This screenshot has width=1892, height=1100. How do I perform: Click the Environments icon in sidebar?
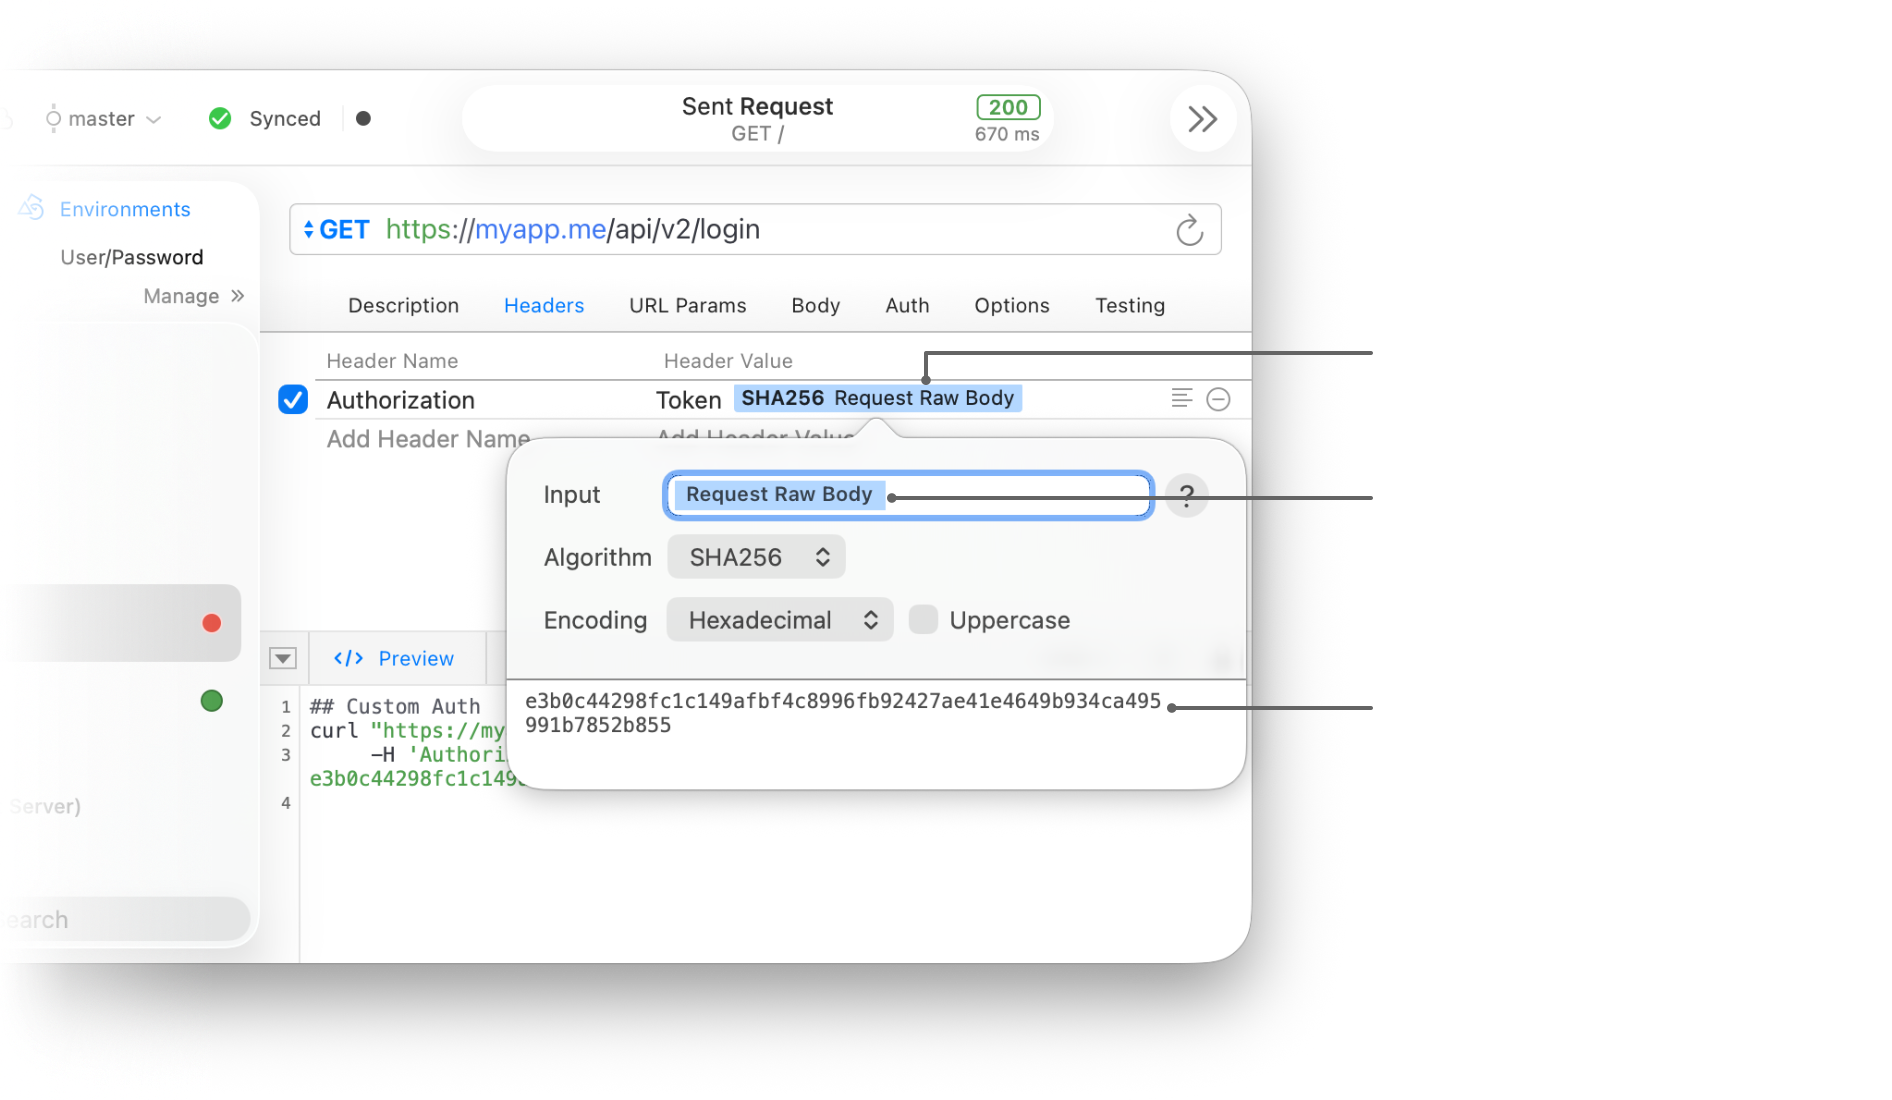click(x=32, y=208)
